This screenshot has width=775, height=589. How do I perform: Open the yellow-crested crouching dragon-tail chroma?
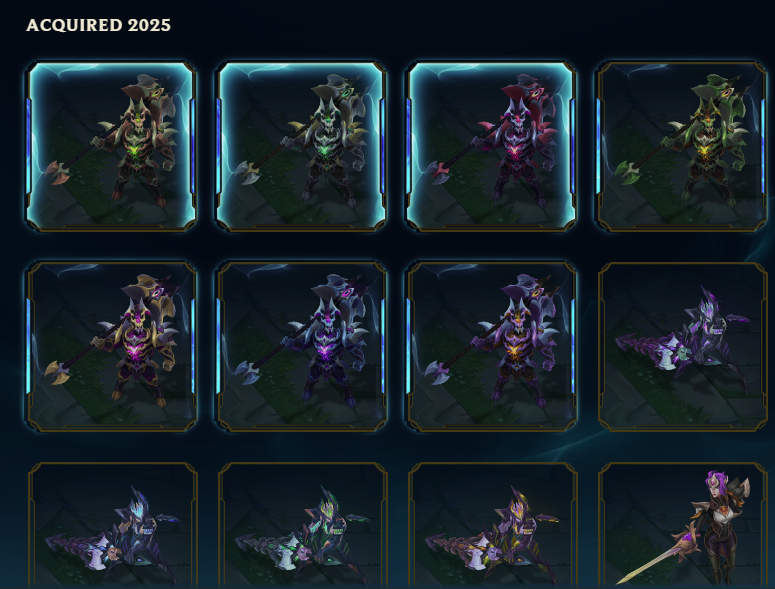point(492,525)
